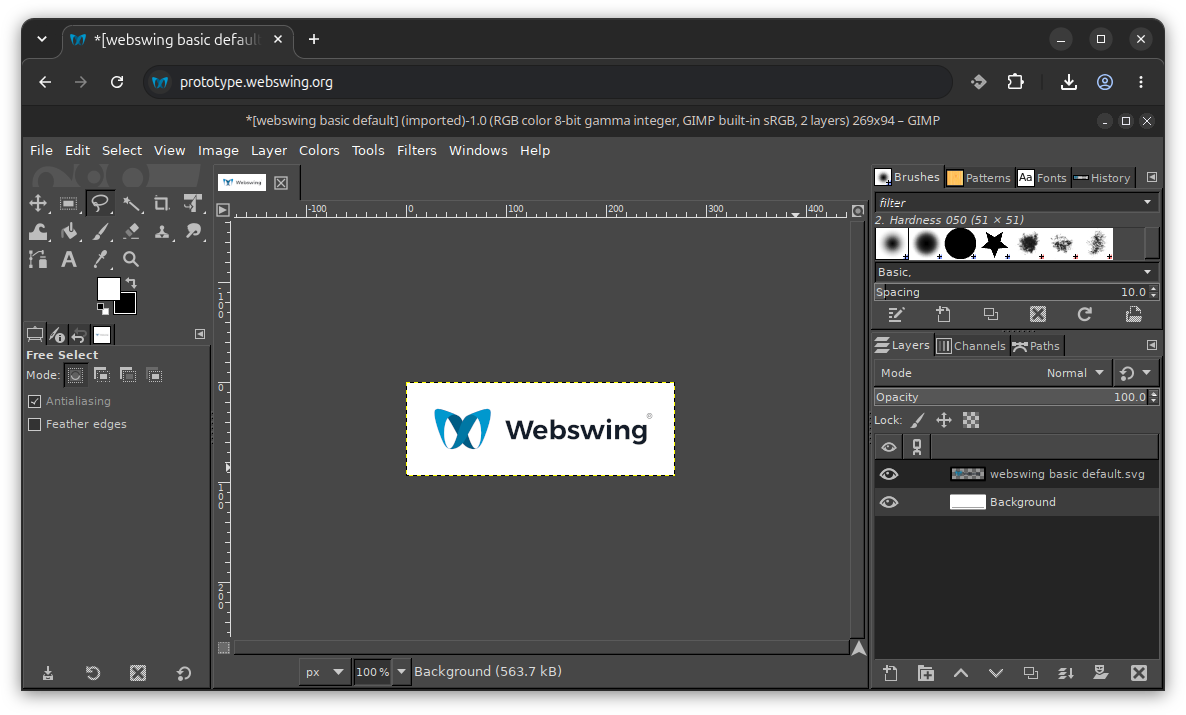1186x715 pixels.
Task: Select the Paths tool in toolbox
Action: pyautogui.click(x=38, y=260)
